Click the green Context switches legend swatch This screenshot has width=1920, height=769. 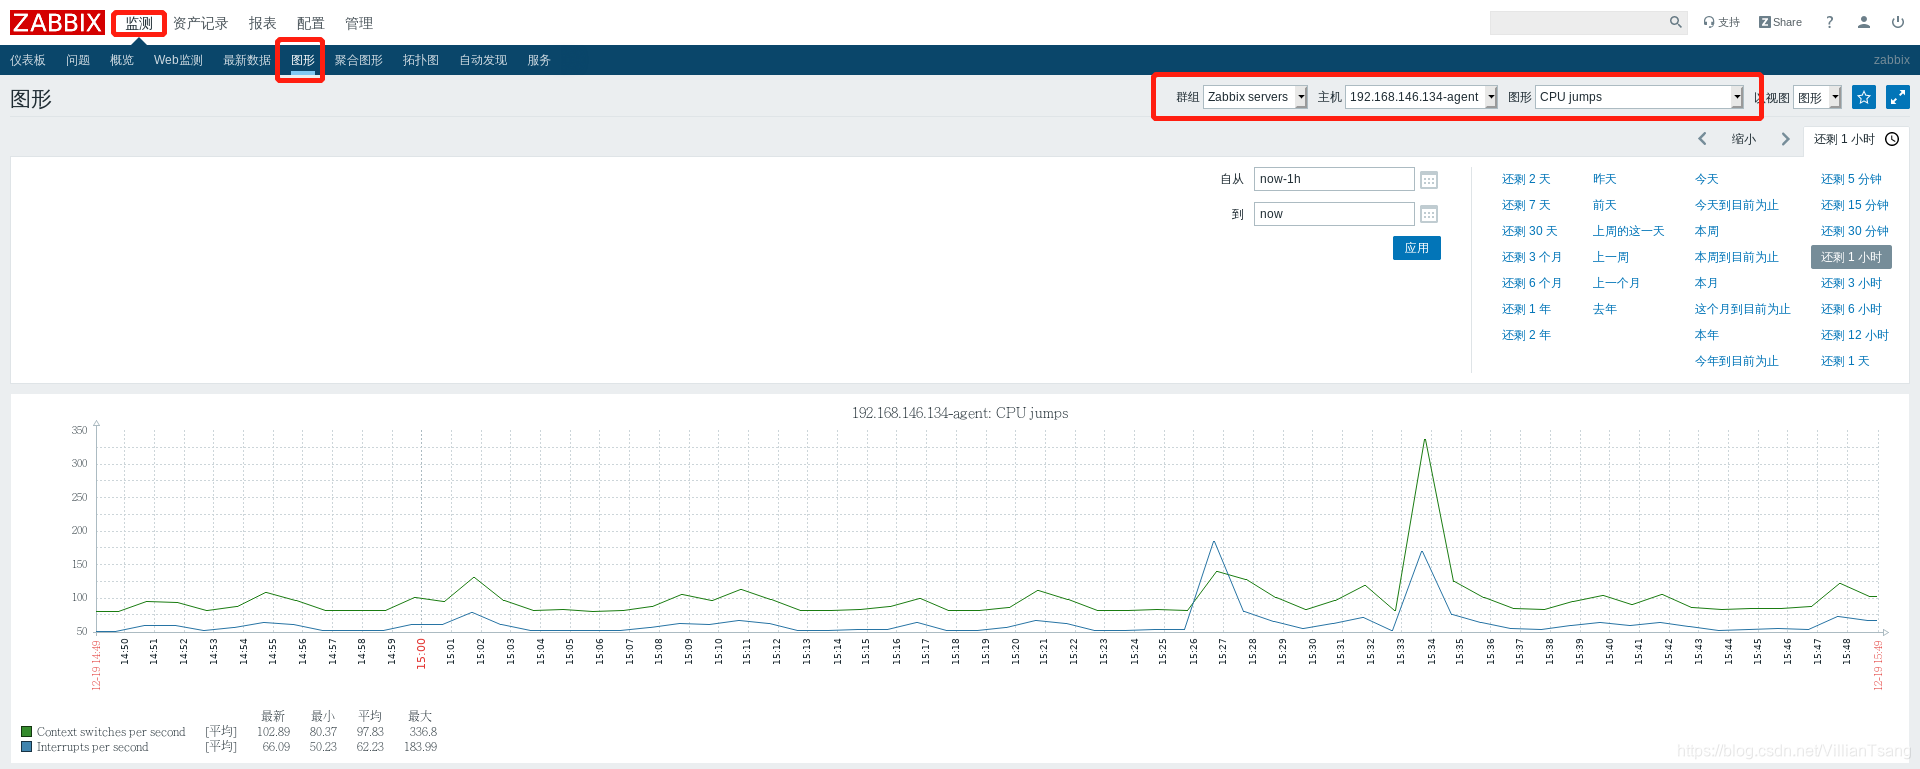click(x=26, y=732)
